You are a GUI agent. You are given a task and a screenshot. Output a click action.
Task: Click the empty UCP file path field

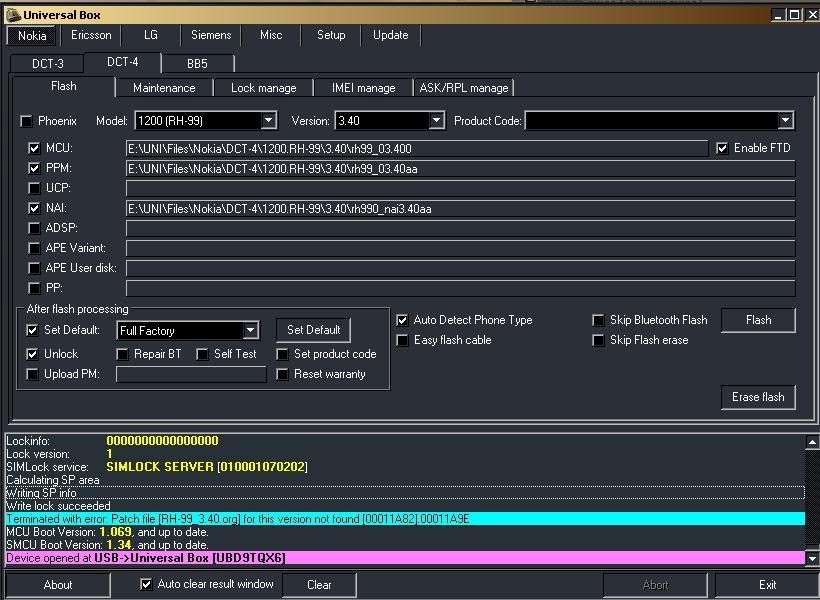coord(460,188)
